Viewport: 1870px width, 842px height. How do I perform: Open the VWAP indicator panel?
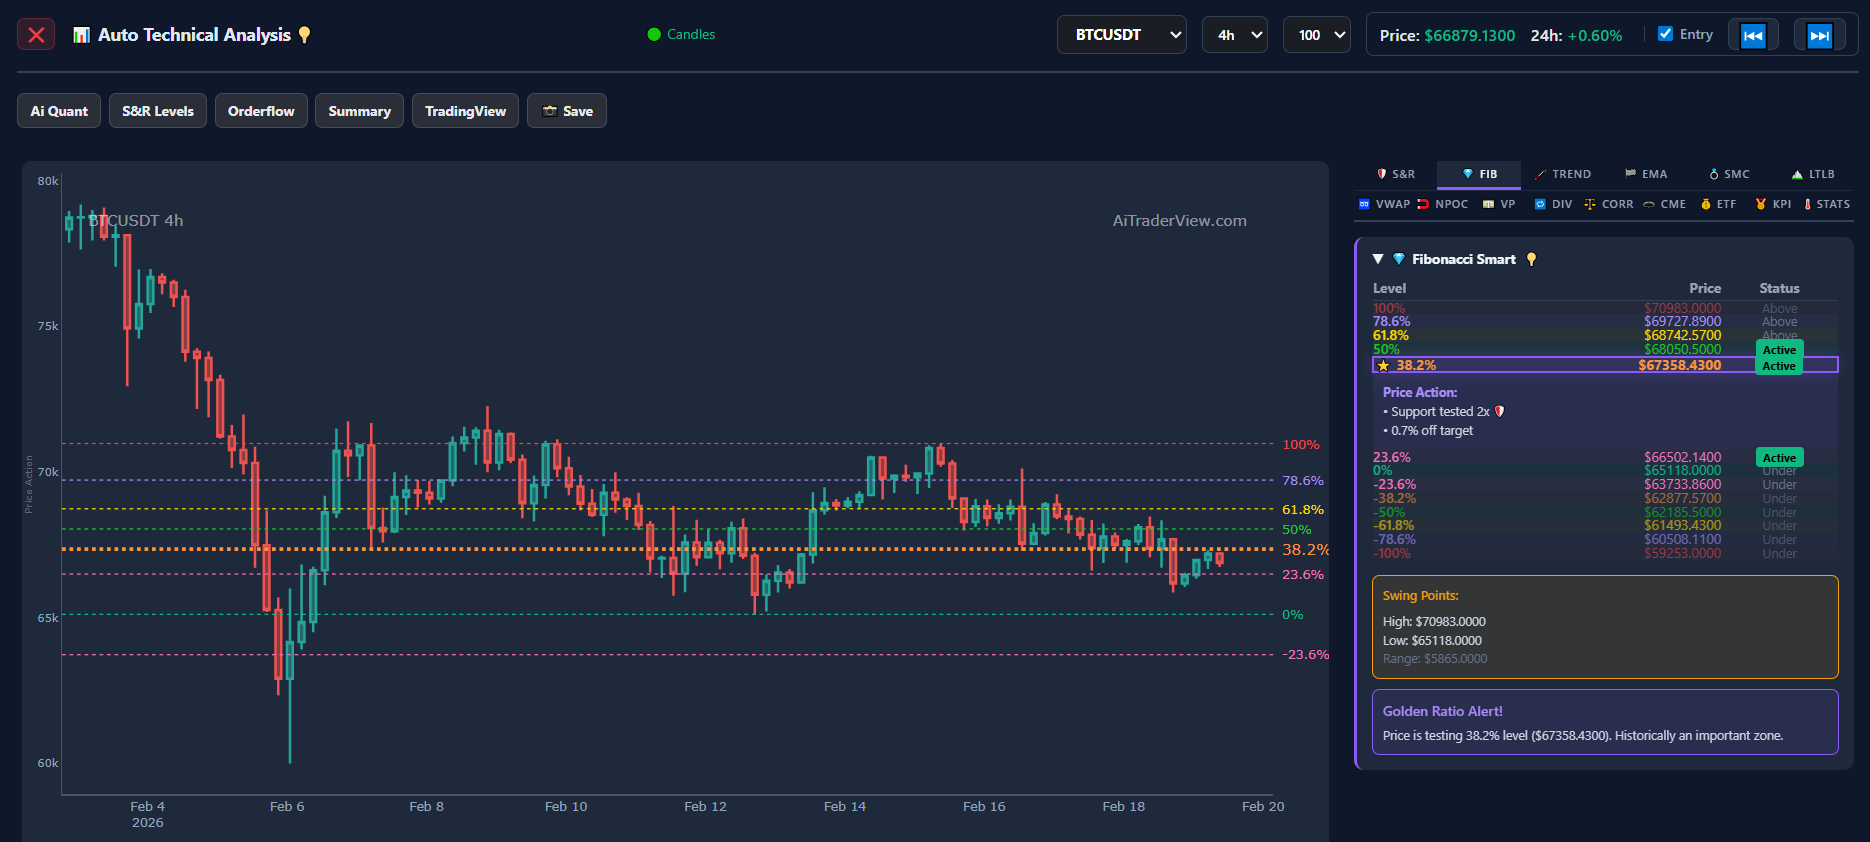click(1384, 204)
